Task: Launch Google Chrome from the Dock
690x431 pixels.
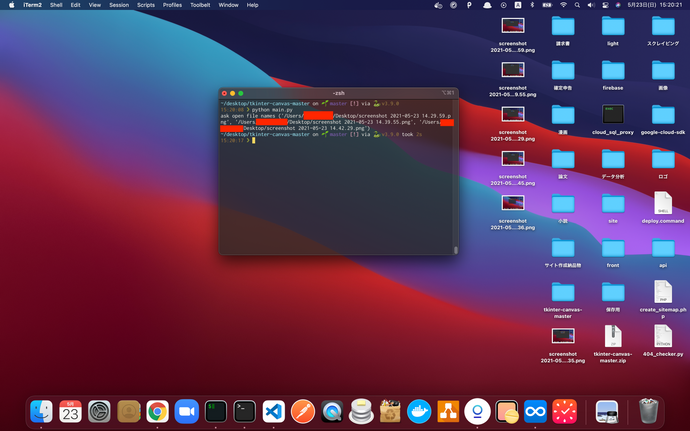Action: (x=158, y=412)
